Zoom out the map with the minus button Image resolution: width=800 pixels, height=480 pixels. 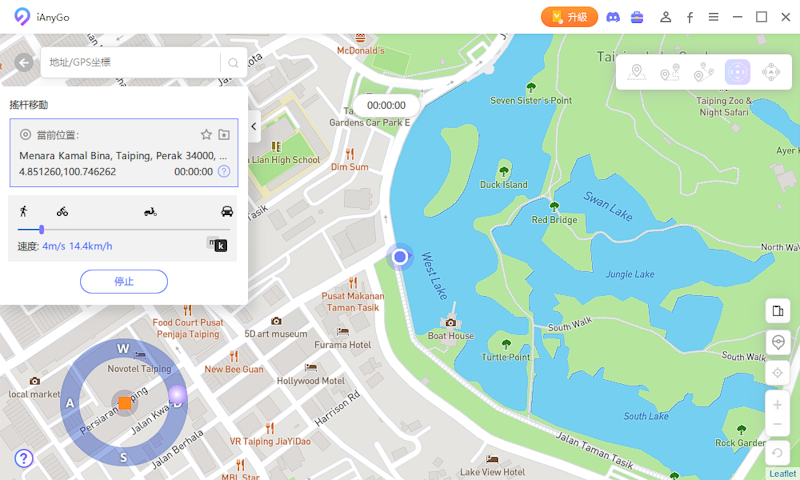tap(778, 424)
